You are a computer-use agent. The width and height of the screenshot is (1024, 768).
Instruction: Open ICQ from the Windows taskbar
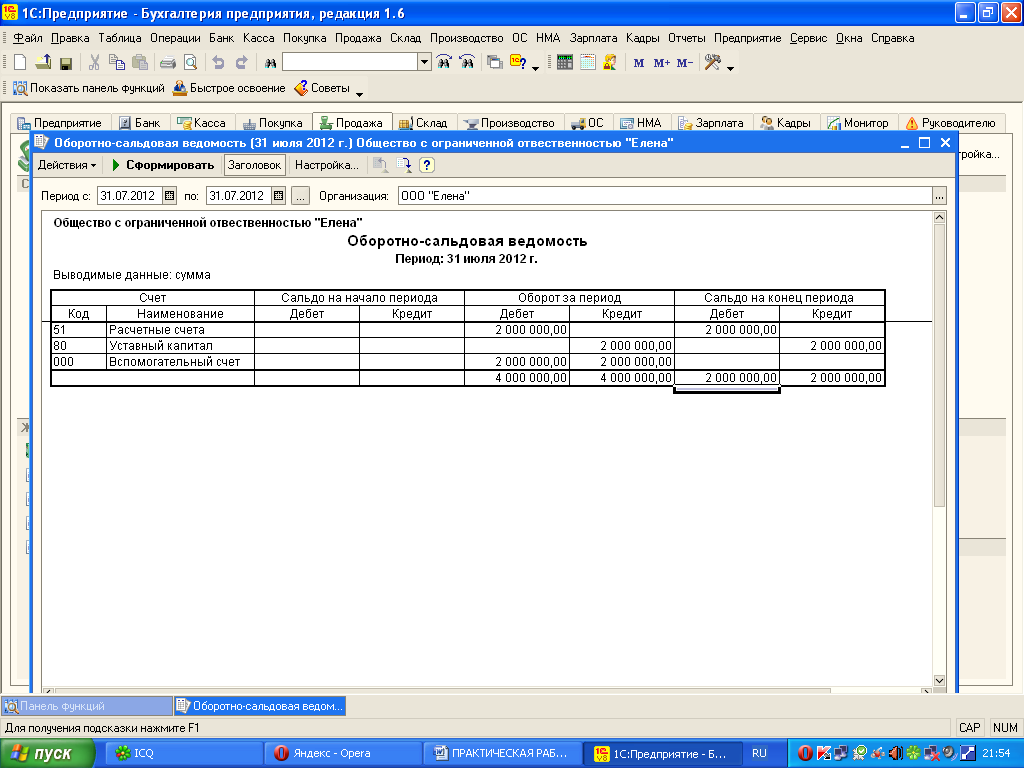coord(183,754)
